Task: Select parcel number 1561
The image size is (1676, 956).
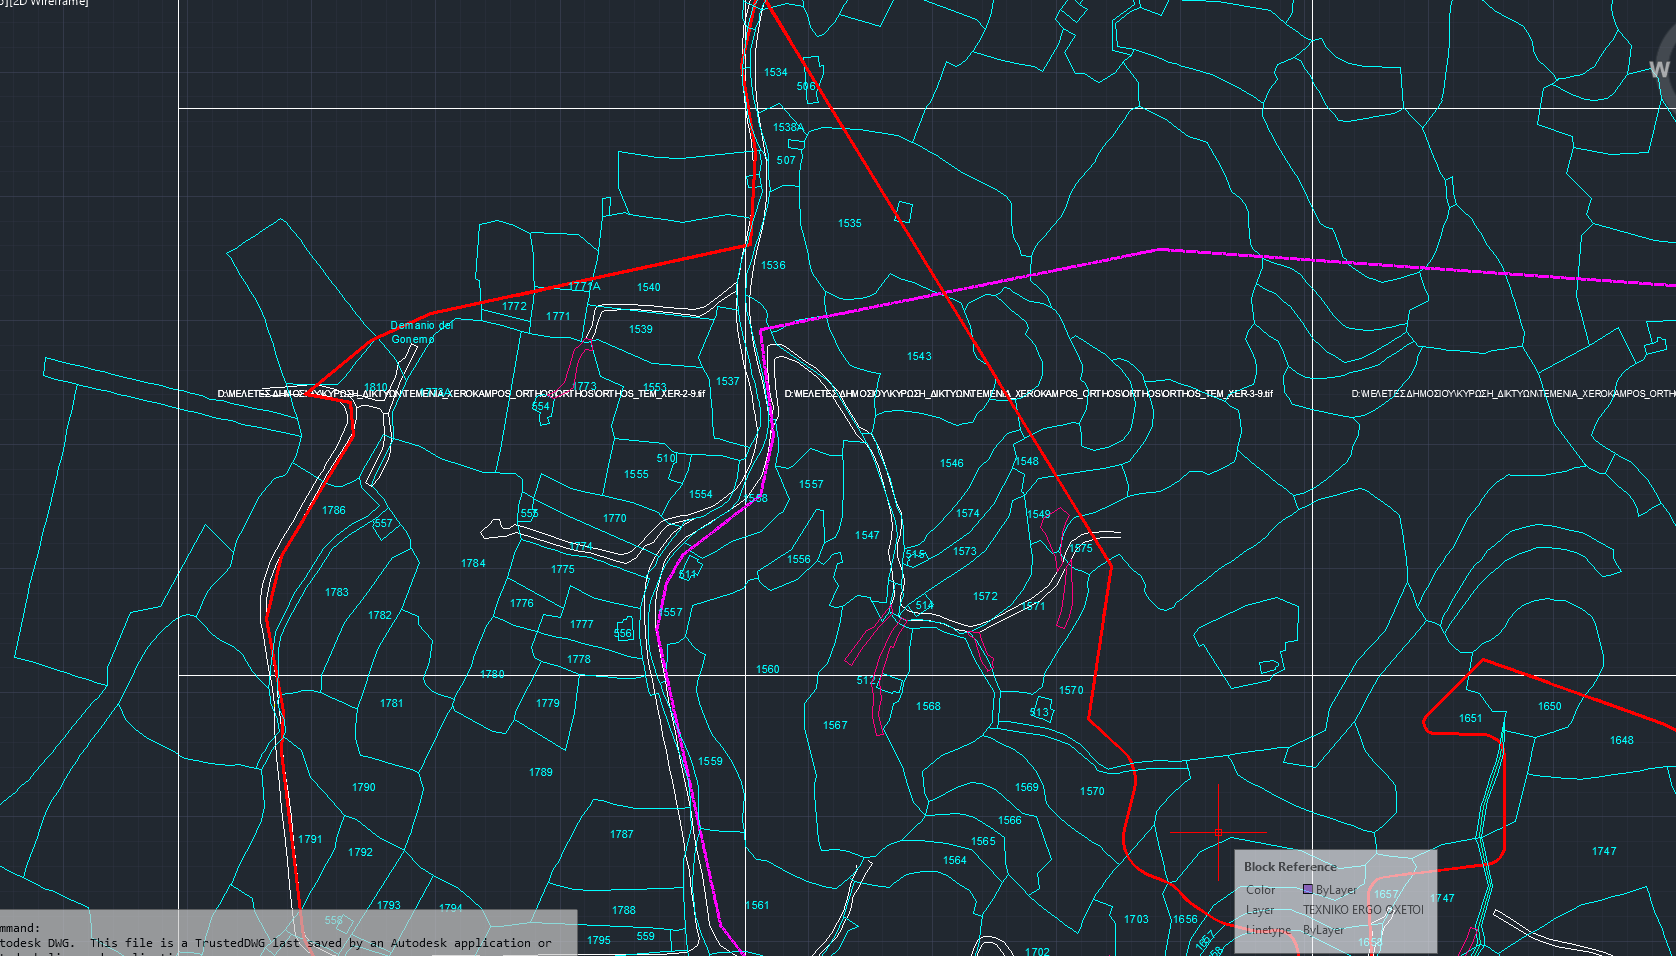Action: [757, 906]
